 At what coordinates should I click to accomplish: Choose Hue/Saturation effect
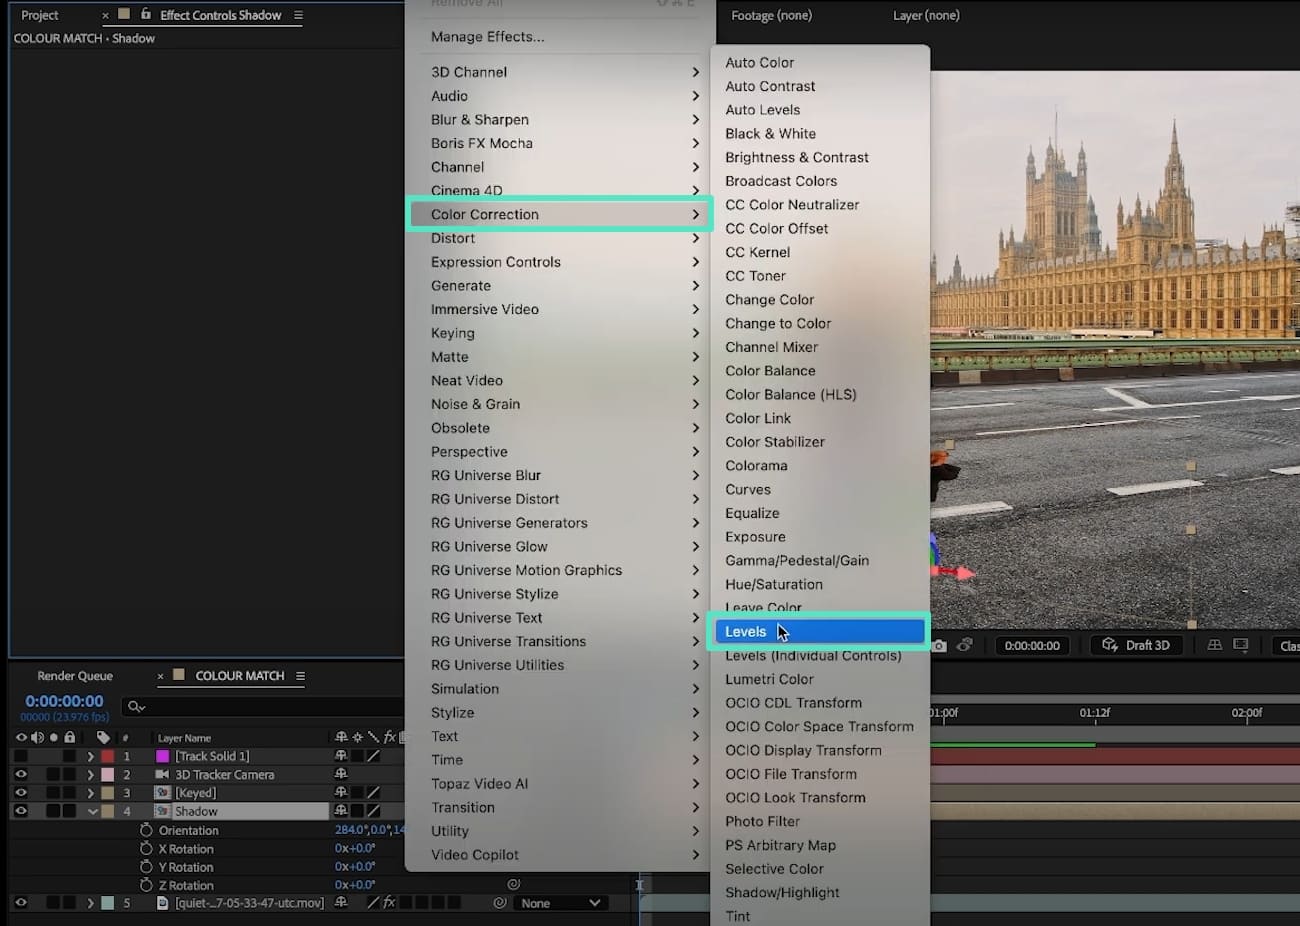[x=820, y=584]
